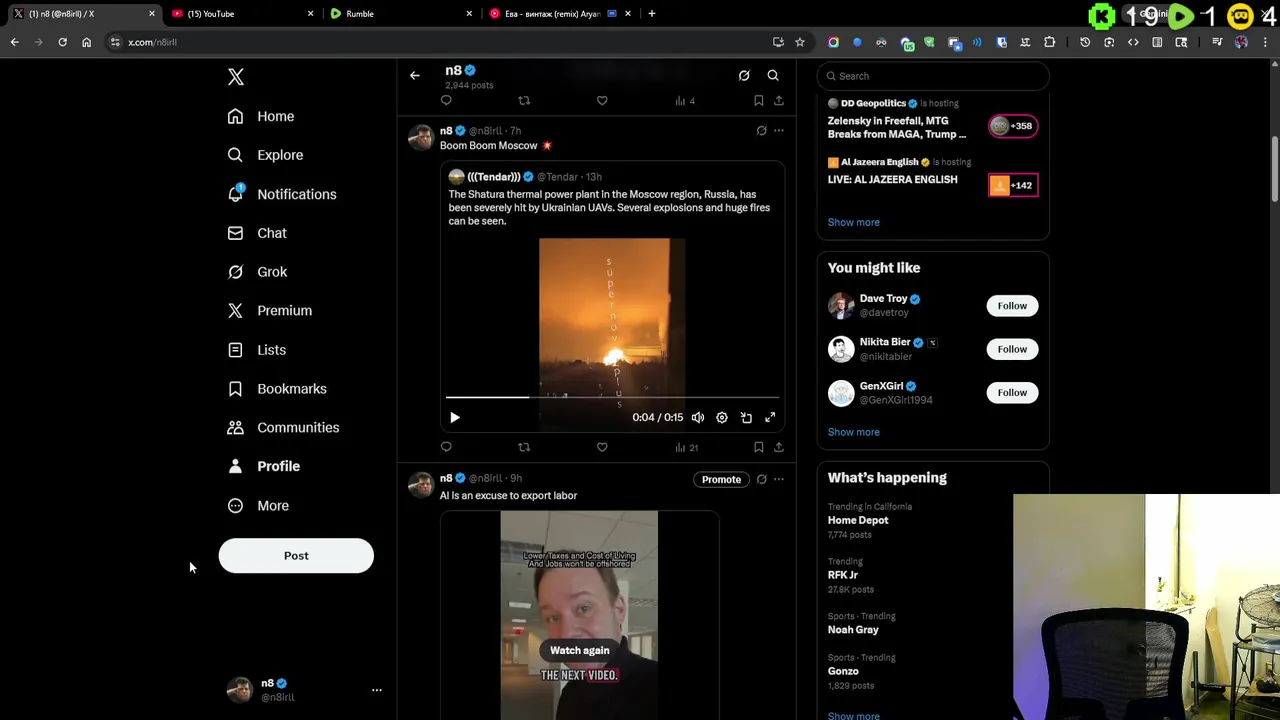The height and width of the screenshot is (720, 1280).
Task: Seek on the video progress bar
Action: click(612, 397)
